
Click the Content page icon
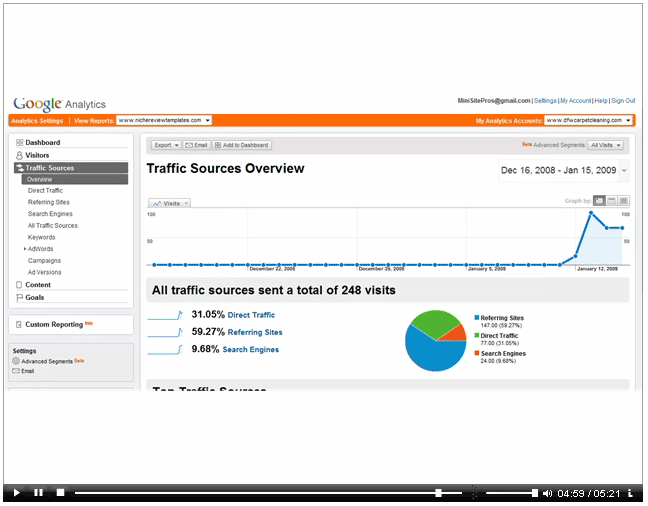19,285
